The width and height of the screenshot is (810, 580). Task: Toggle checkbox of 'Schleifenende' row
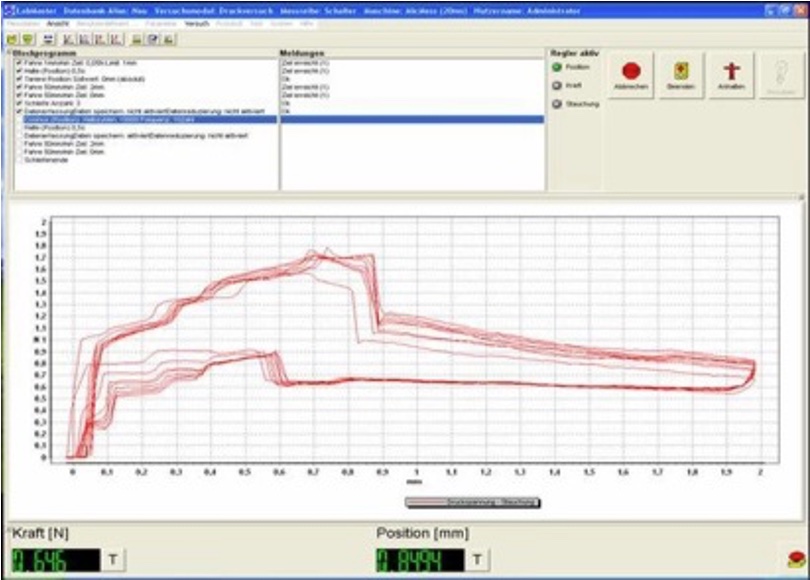click(19, 160)
